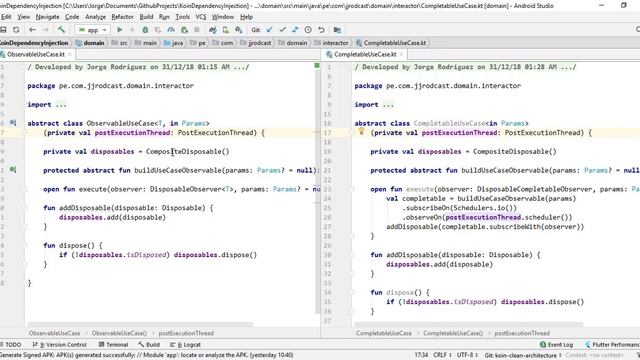Click the Synchronize refresh icon
Viewport: 640px width, 360px height.
pyautogui.click(x=16, y=30)
